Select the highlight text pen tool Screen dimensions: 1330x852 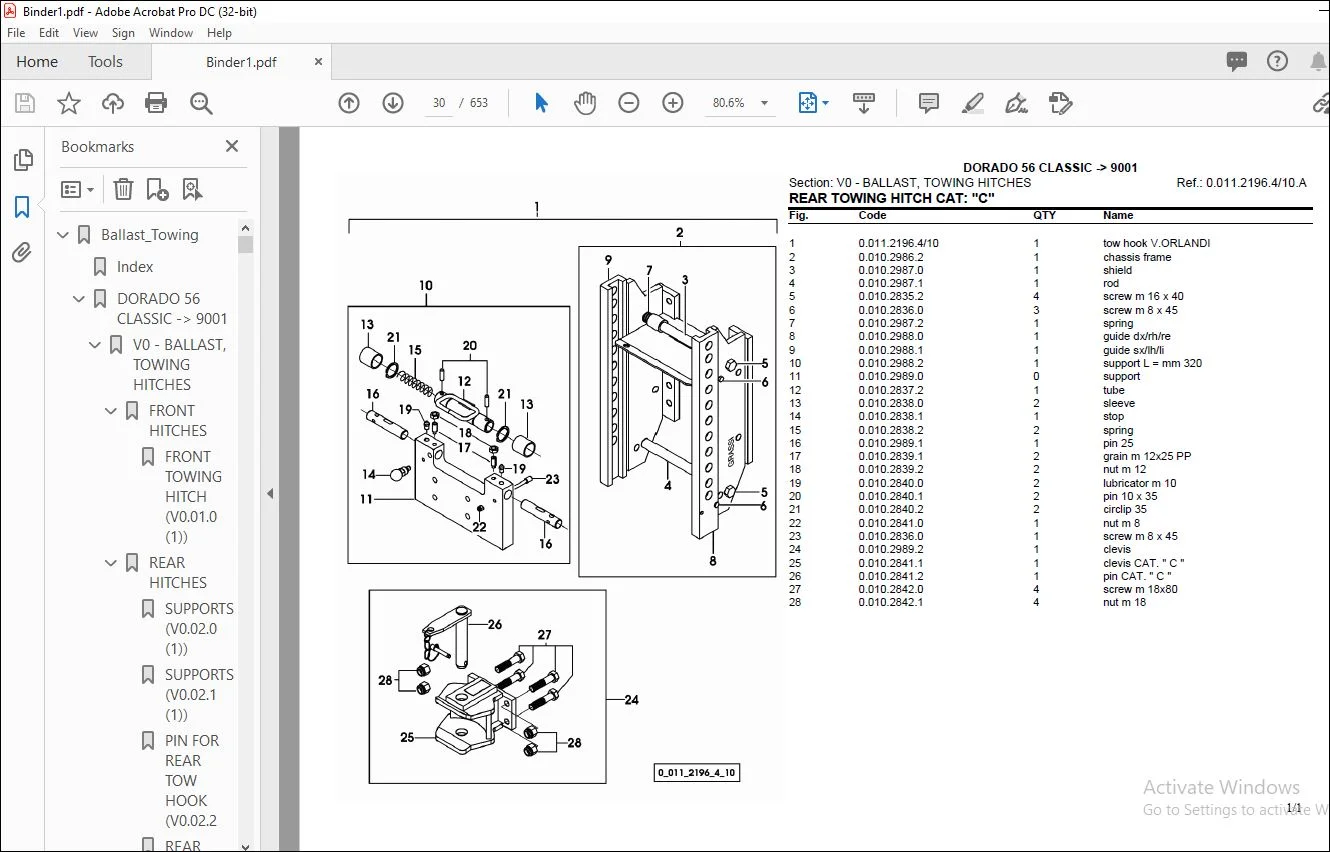[x=973, y=103]
